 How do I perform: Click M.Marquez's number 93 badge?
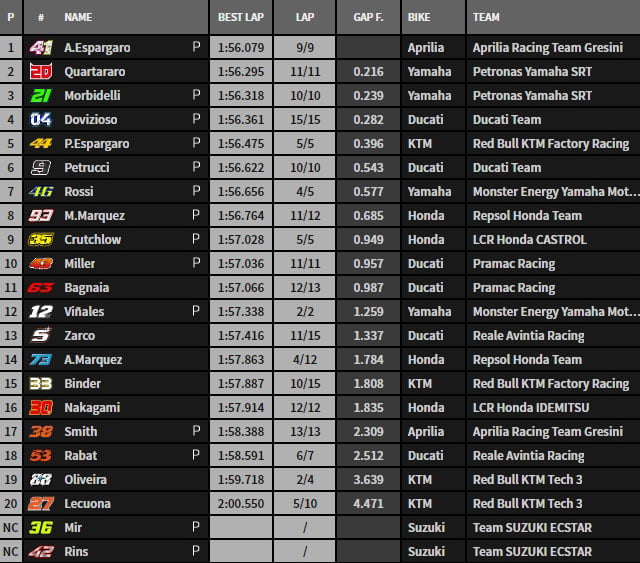(41, 216)
